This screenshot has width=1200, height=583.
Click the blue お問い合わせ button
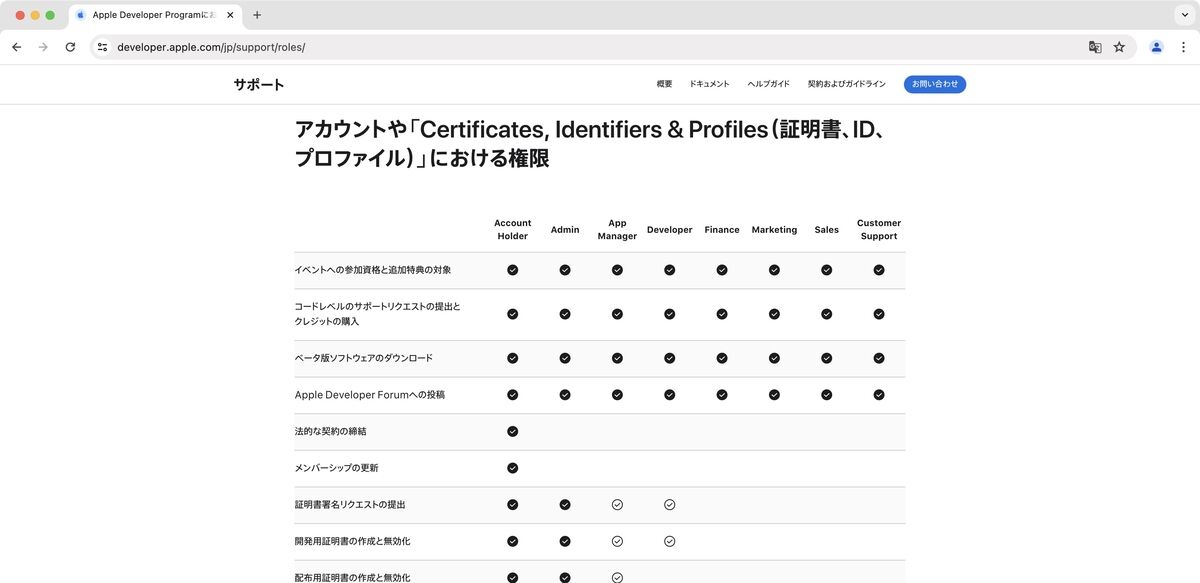point(935,85)
